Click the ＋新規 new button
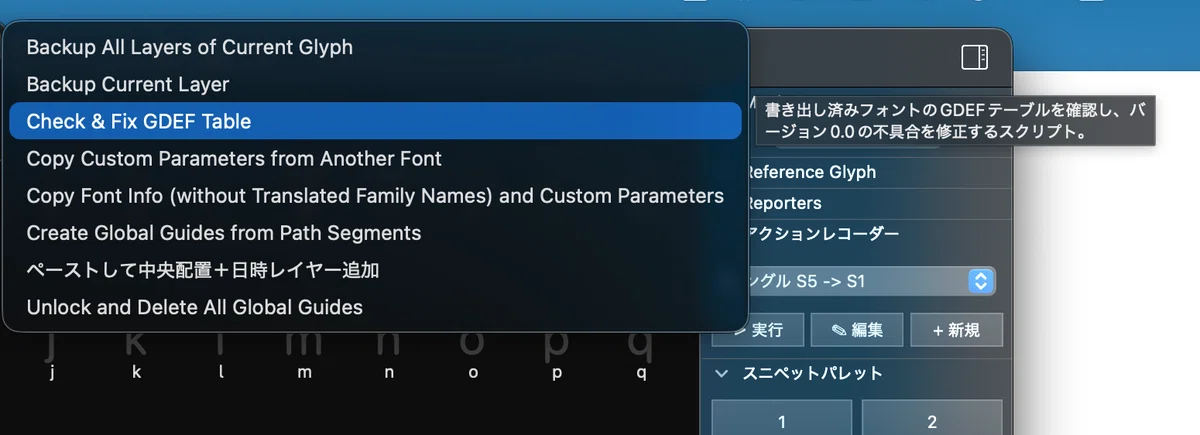The width and height of the screenshot is (1200, 435). (x=956, y=330)
